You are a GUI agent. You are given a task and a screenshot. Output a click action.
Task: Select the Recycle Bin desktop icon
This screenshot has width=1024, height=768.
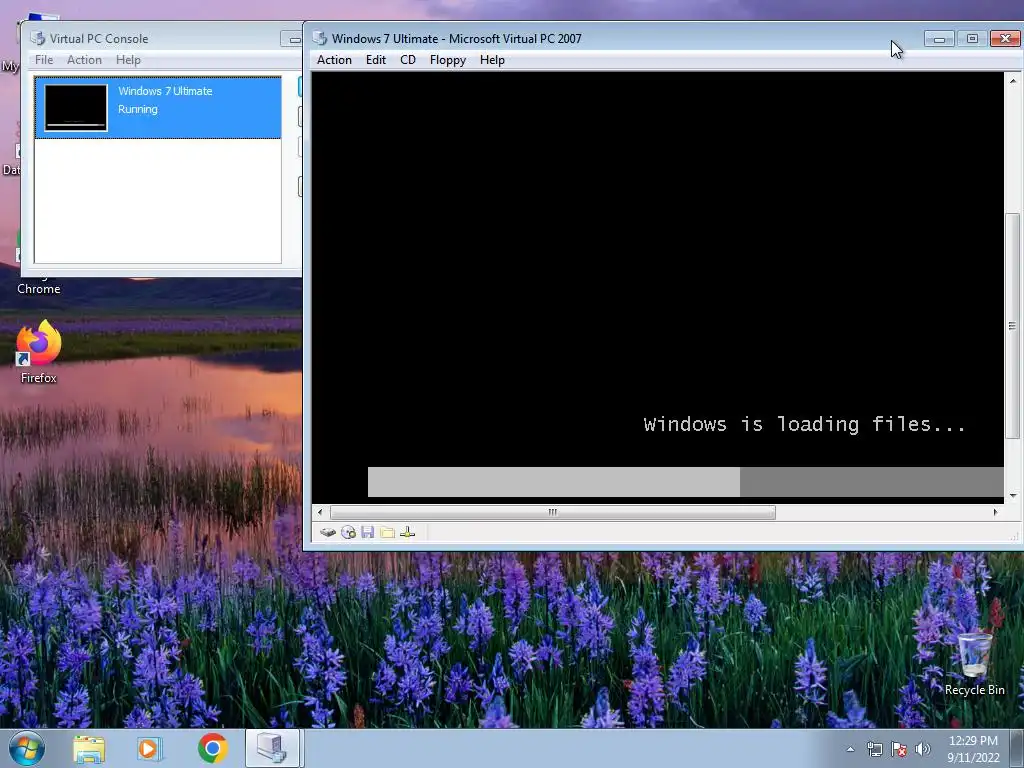pos(974,663)
